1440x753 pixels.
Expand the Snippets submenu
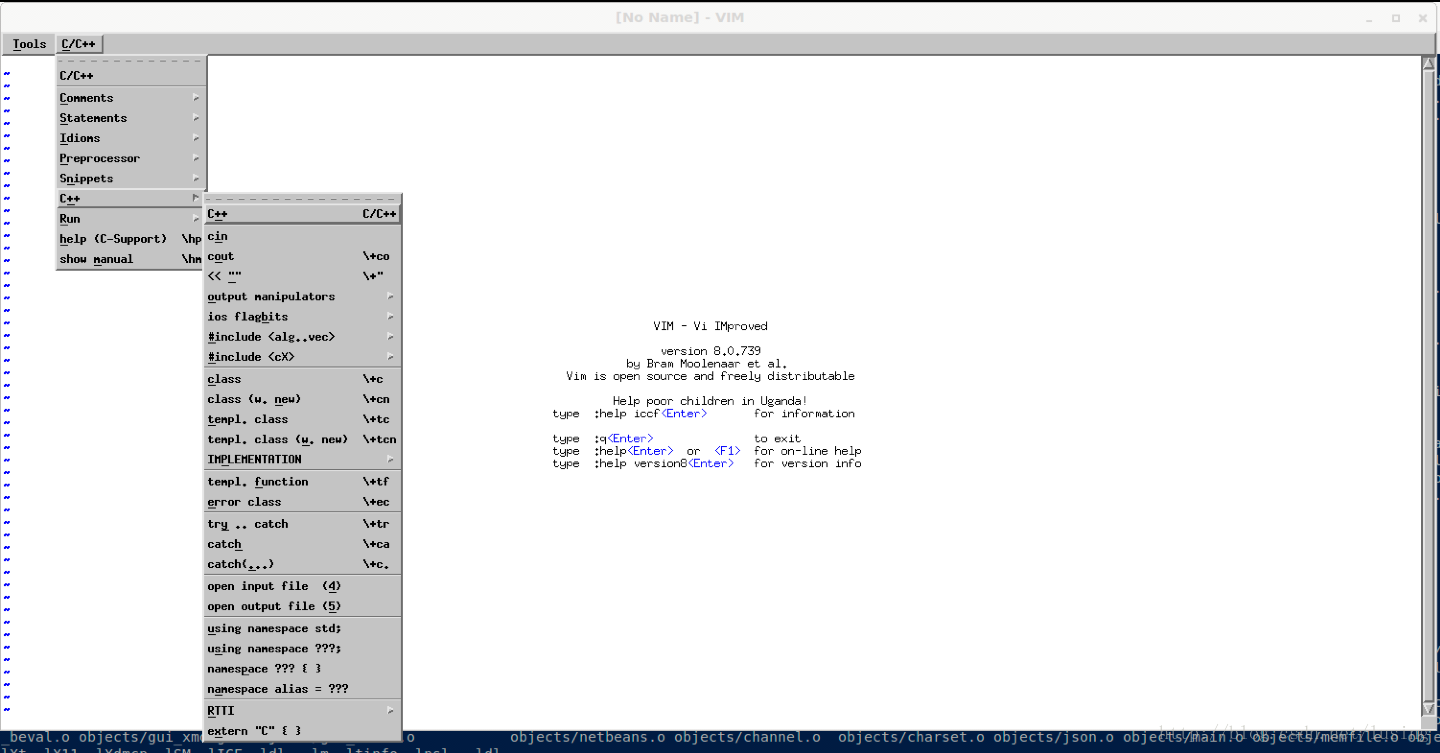coord(131,178)
